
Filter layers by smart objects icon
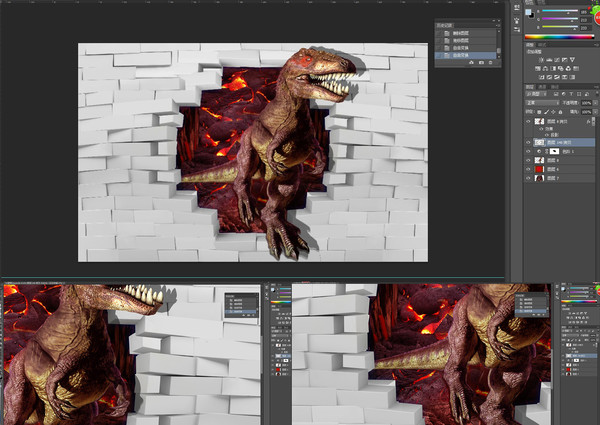pyautogui.click(x=587, y=94)
